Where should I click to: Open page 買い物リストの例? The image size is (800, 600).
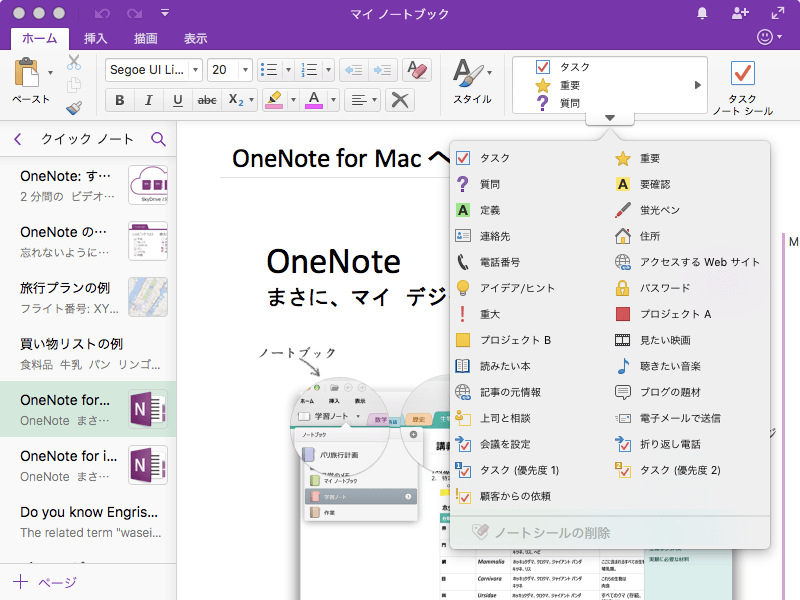tap(88, 354)
